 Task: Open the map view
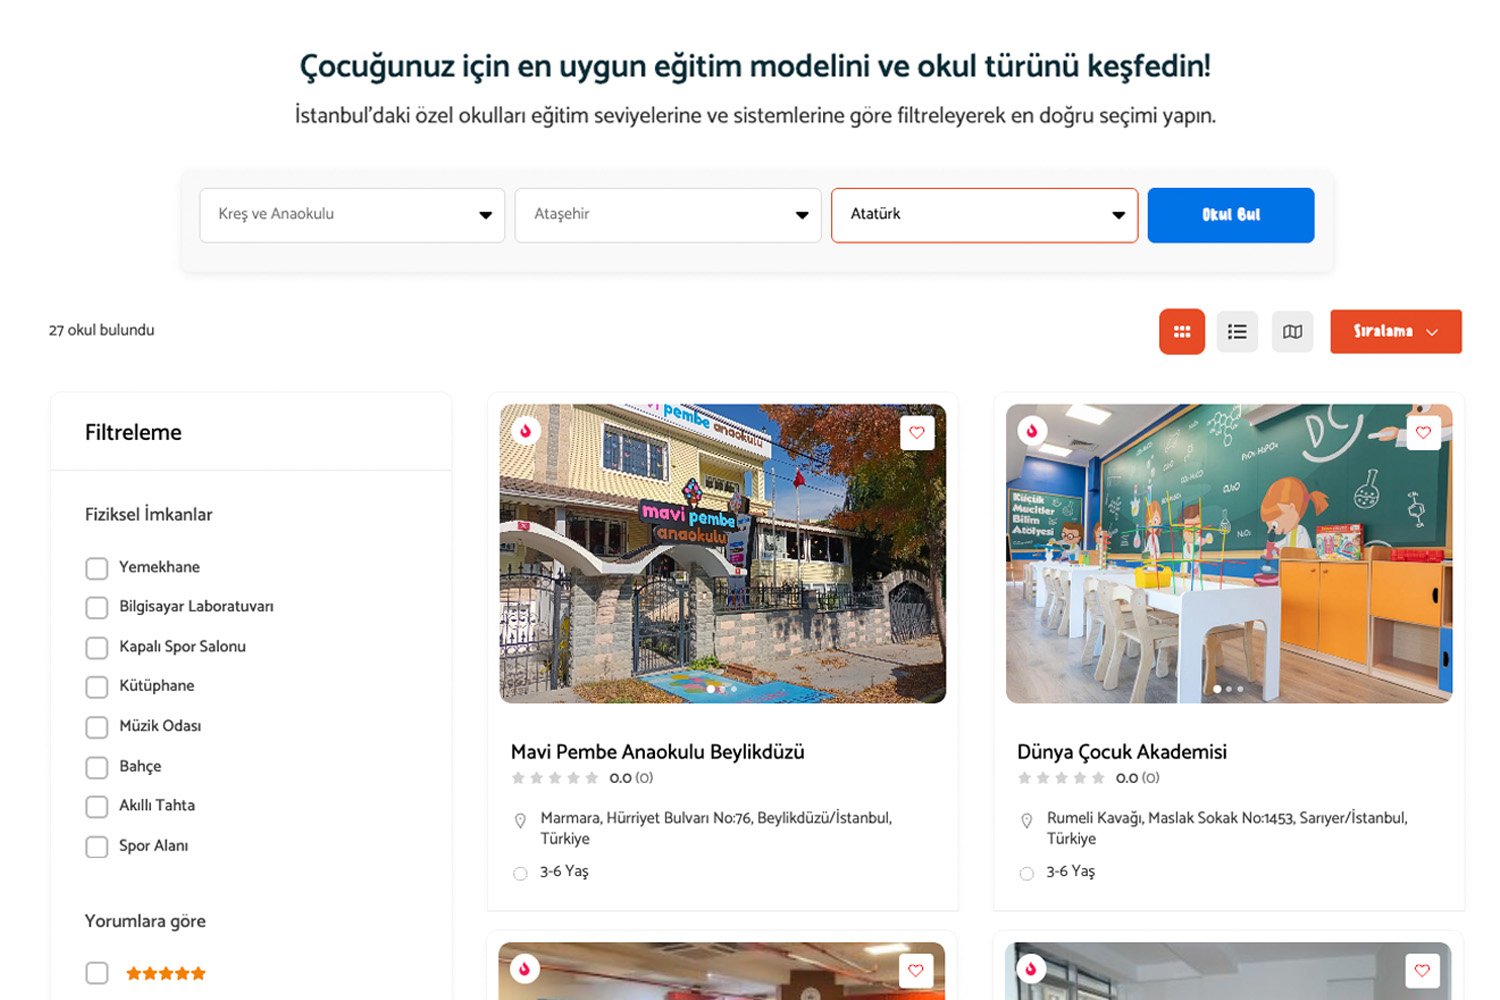(x=1292, y=332)
